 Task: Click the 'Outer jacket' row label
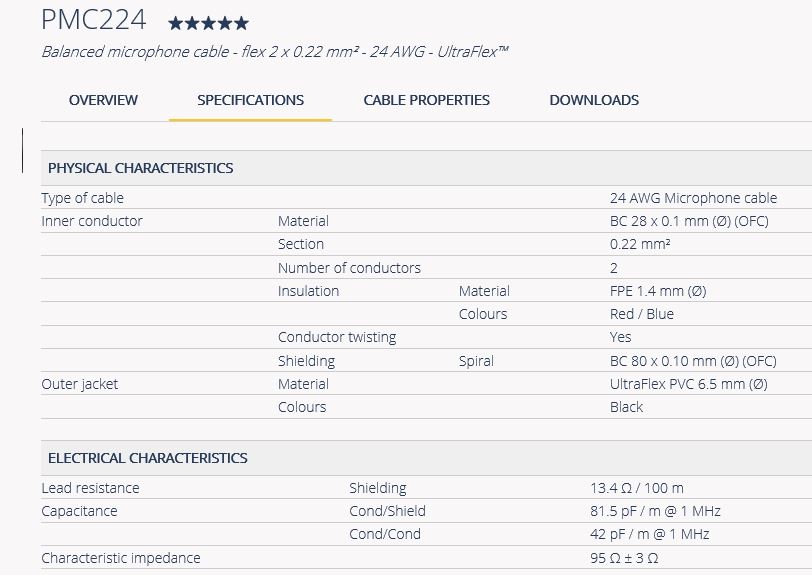click(x=80, y=384)
